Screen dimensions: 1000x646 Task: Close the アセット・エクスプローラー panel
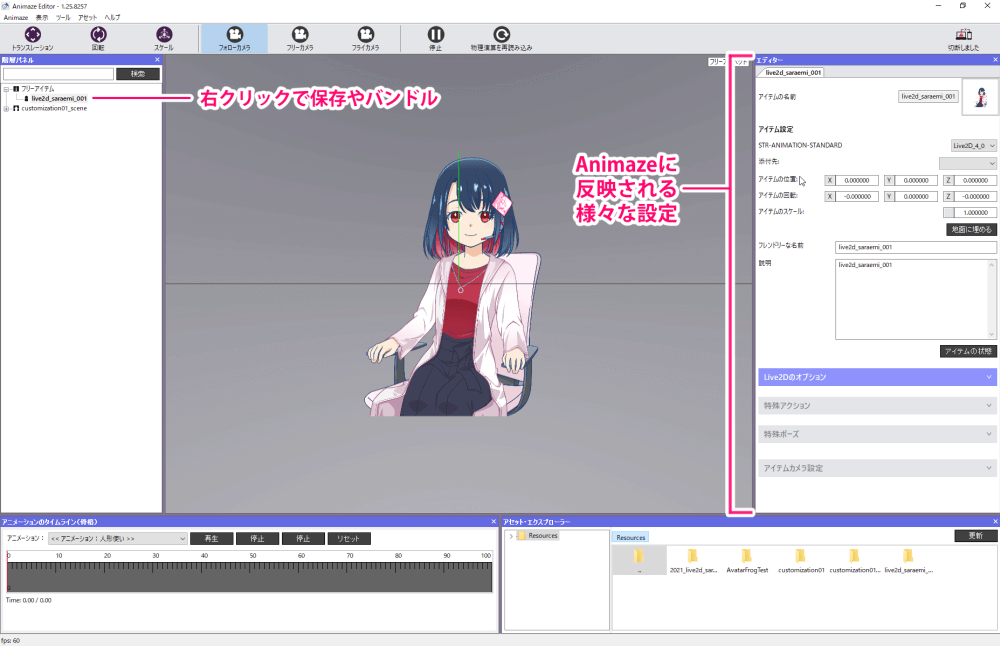click(x=995, y=522)
